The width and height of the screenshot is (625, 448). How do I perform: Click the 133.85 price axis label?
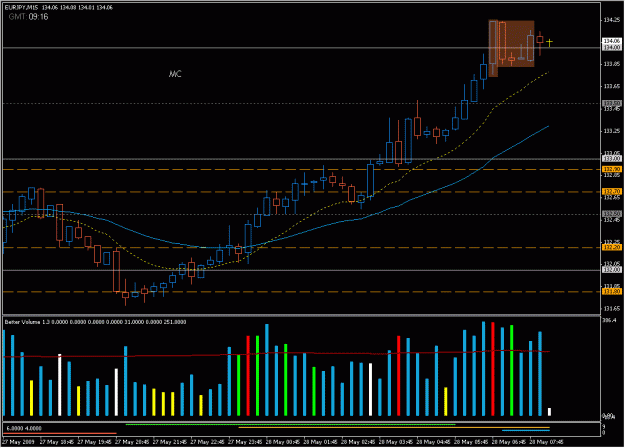pos(611,64)
